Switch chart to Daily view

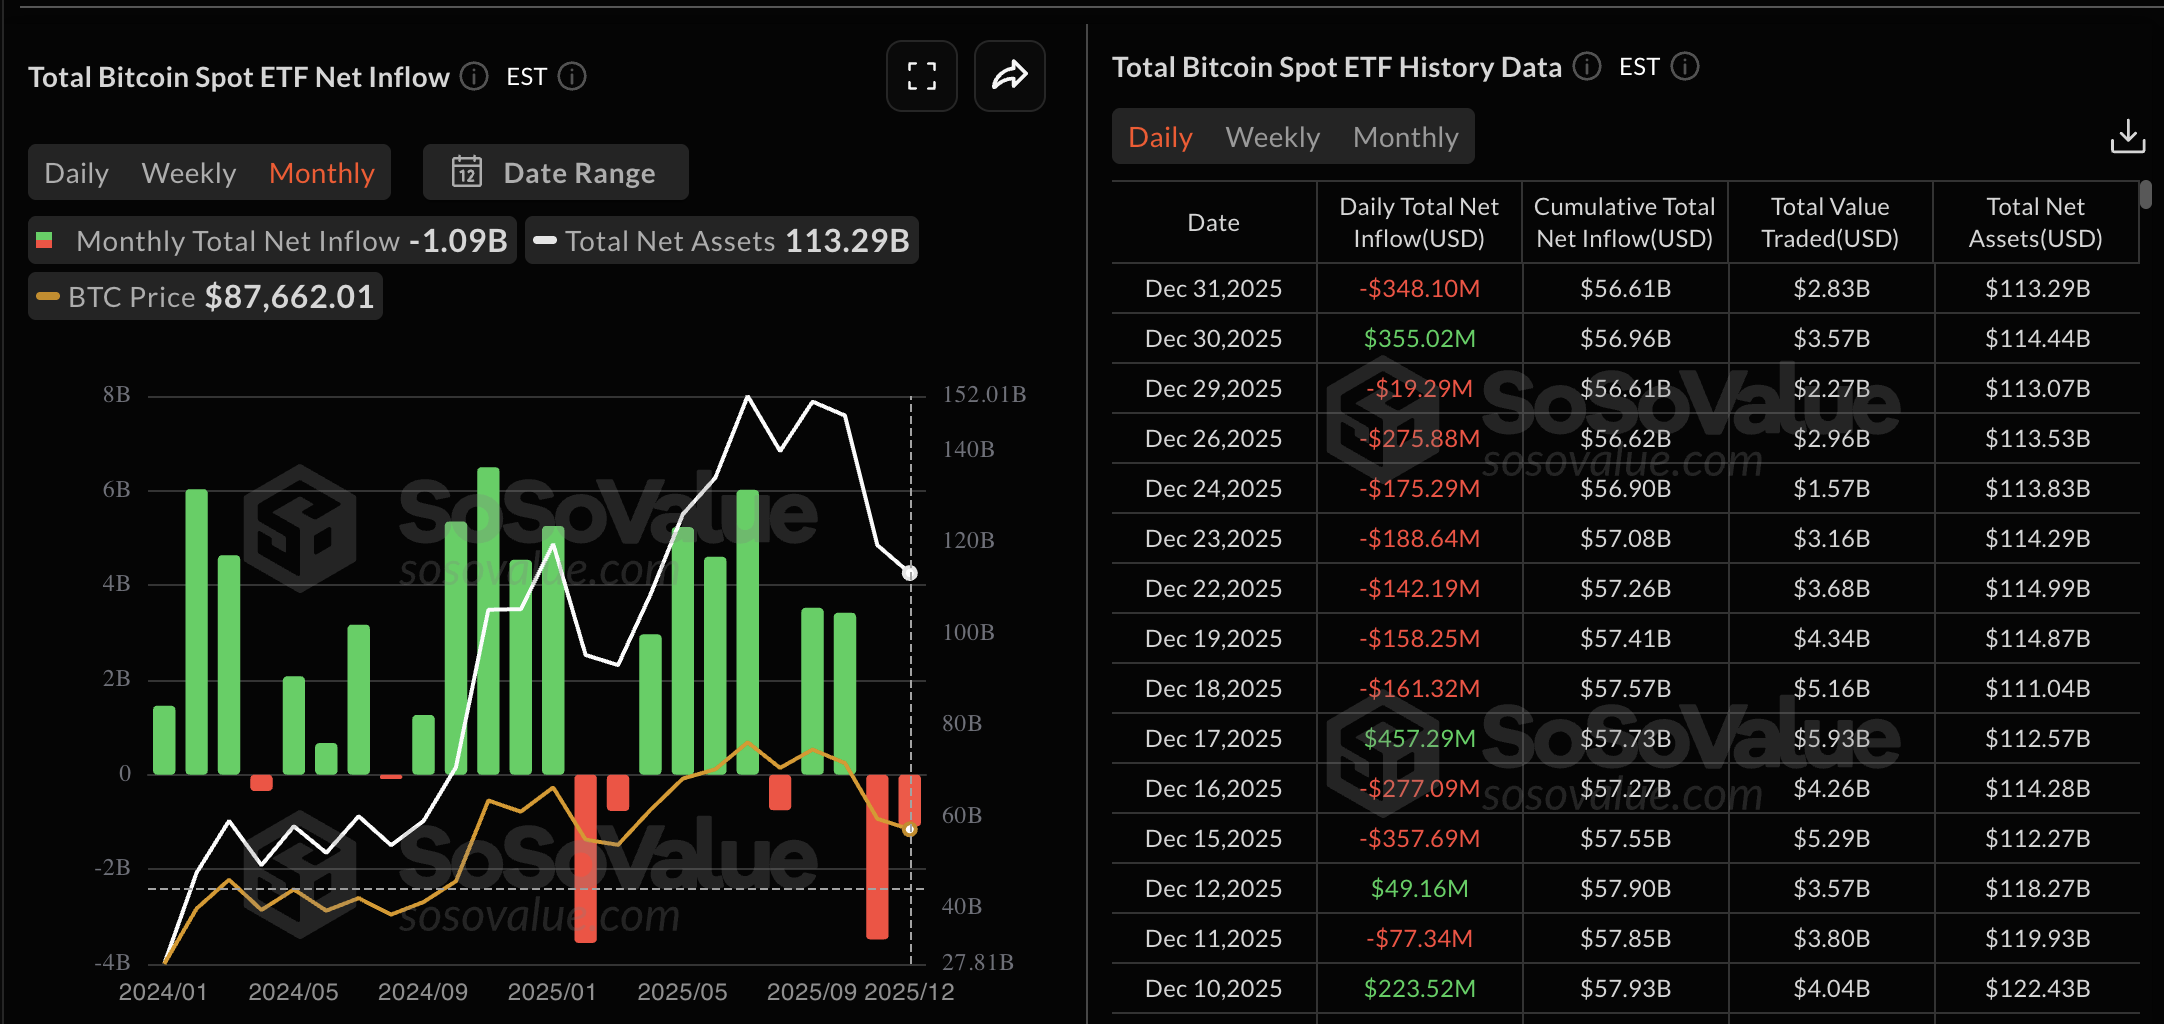tap(77, 173)
